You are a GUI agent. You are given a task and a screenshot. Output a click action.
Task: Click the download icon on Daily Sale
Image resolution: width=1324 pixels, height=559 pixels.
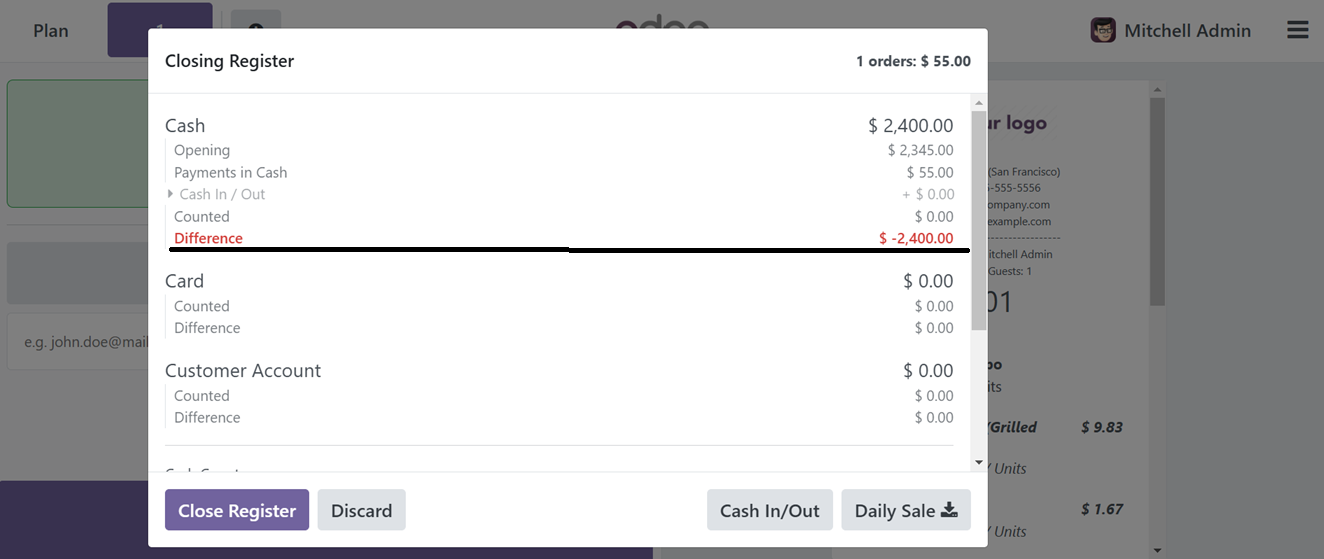click(949, 511)
